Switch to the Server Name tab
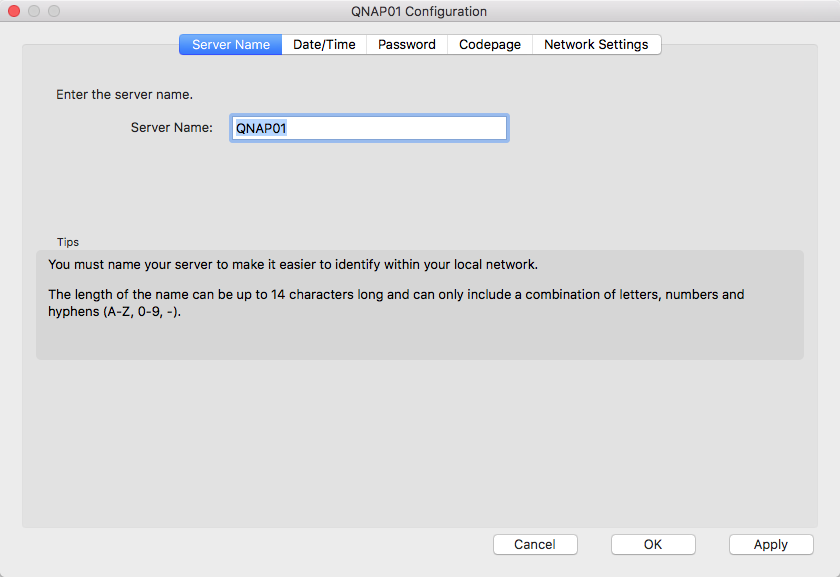Image resolution: width=840 pixels, height=577 pixels. [230, 44]
